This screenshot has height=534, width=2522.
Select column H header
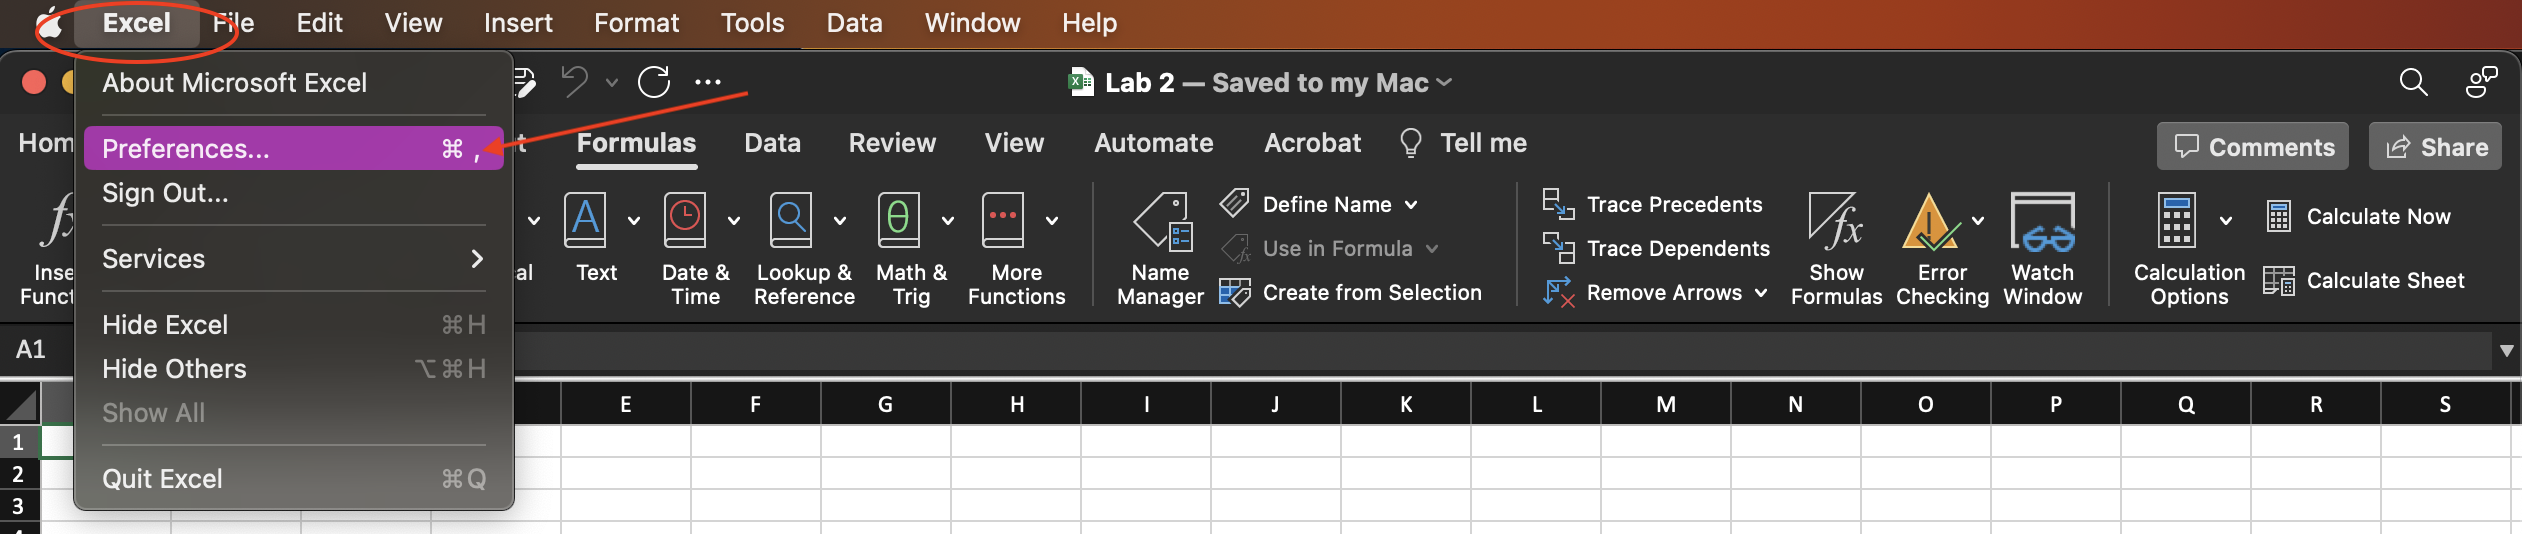pyautogui.click(x=1016, y=404)
